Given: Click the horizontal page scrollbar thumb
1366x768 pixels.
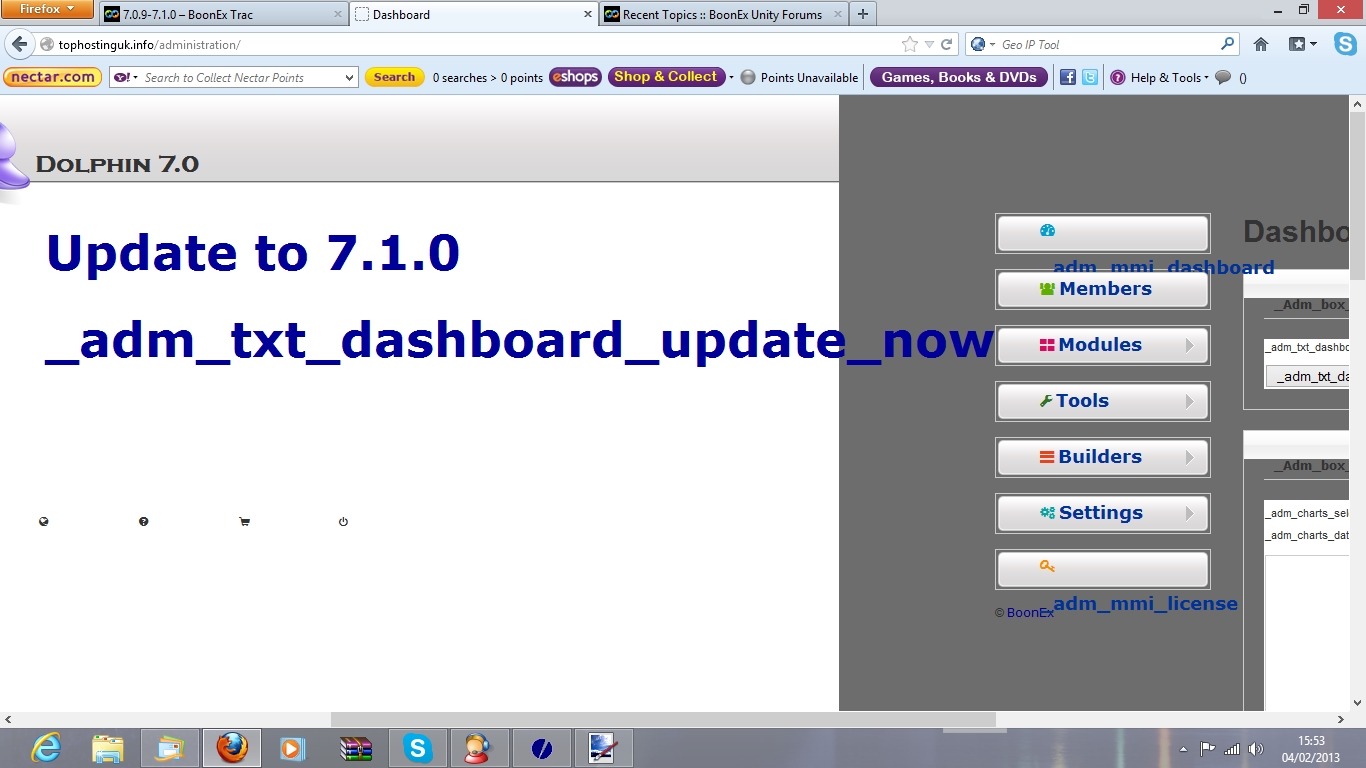Looking at the screenshot, I should click(x=663, y=719).
